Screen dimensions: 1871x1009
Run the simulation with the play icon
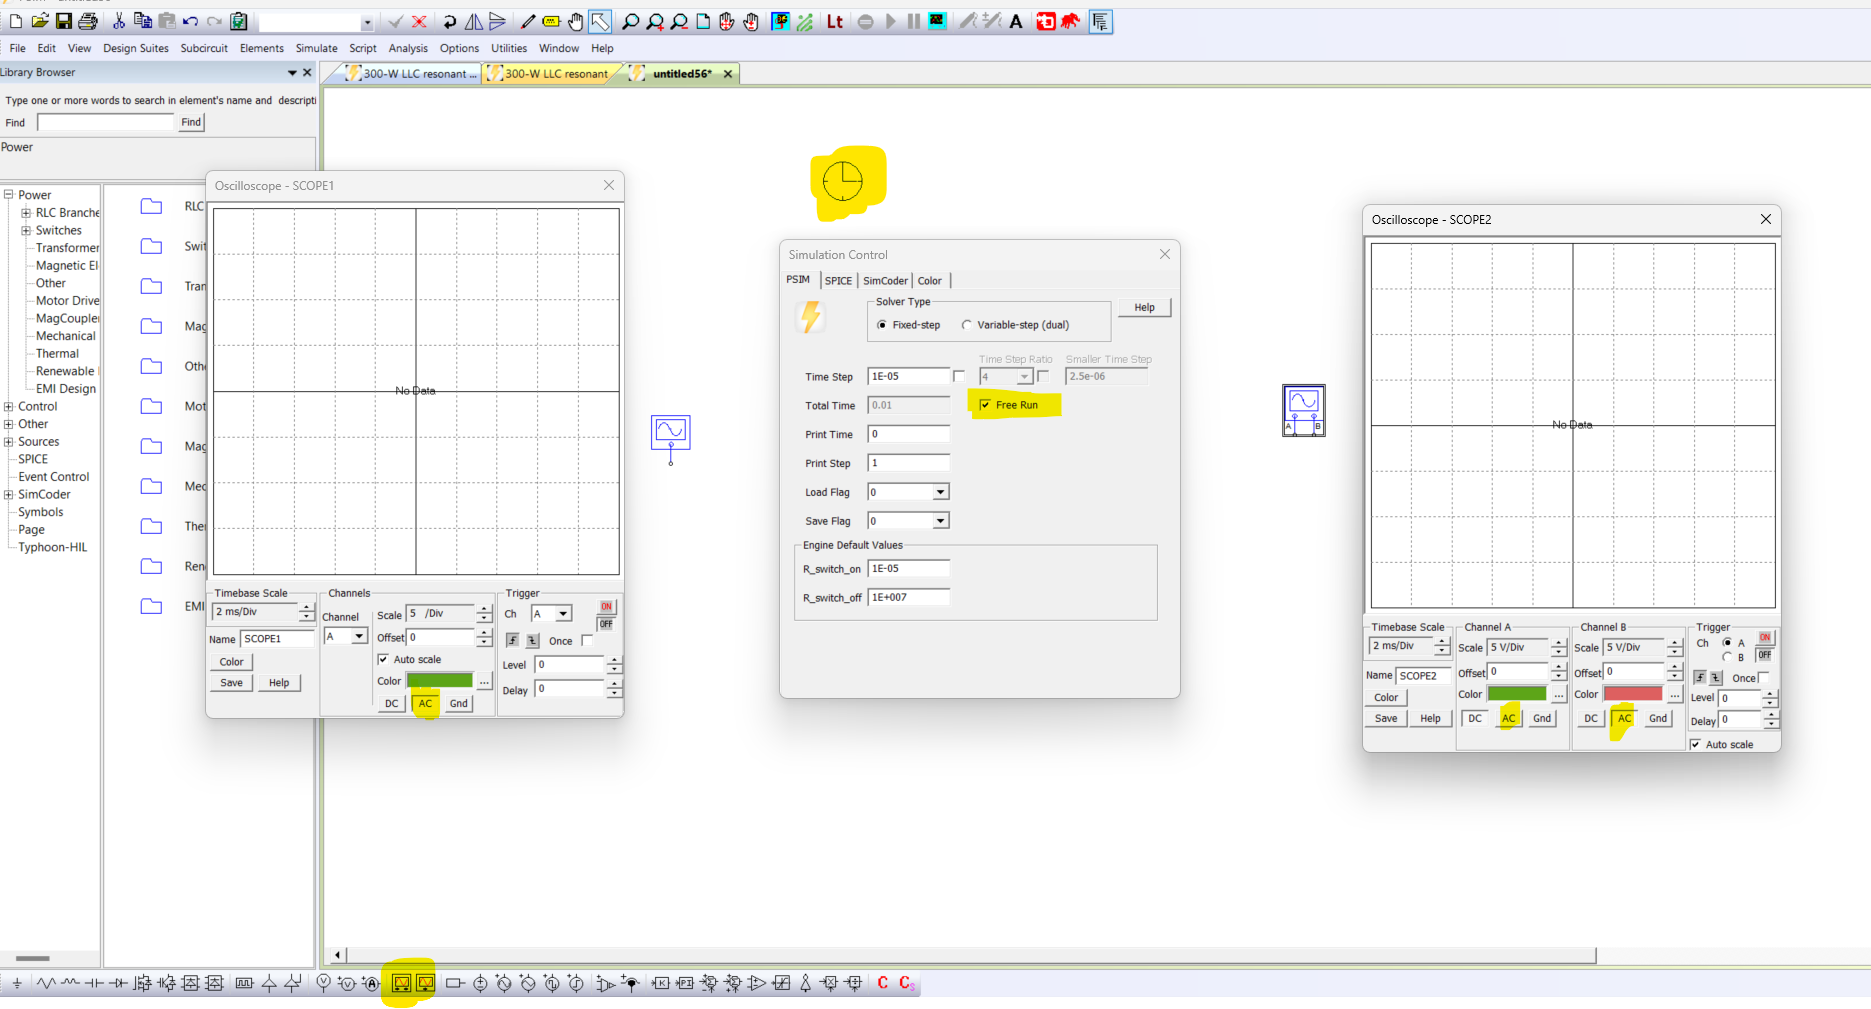[890, 21]
